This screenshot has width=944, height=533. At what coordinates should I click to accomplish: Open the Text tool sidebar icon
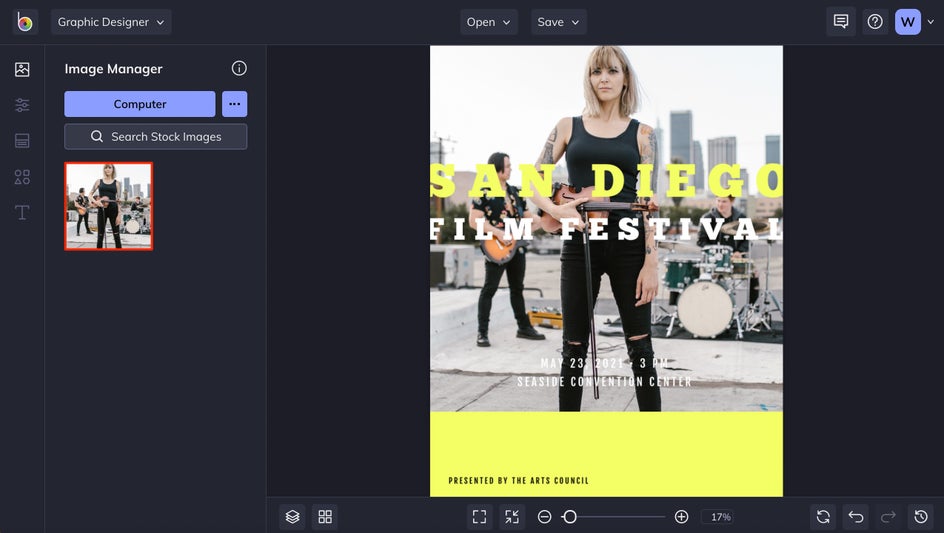pyautogui.click(x=22, y=212)
